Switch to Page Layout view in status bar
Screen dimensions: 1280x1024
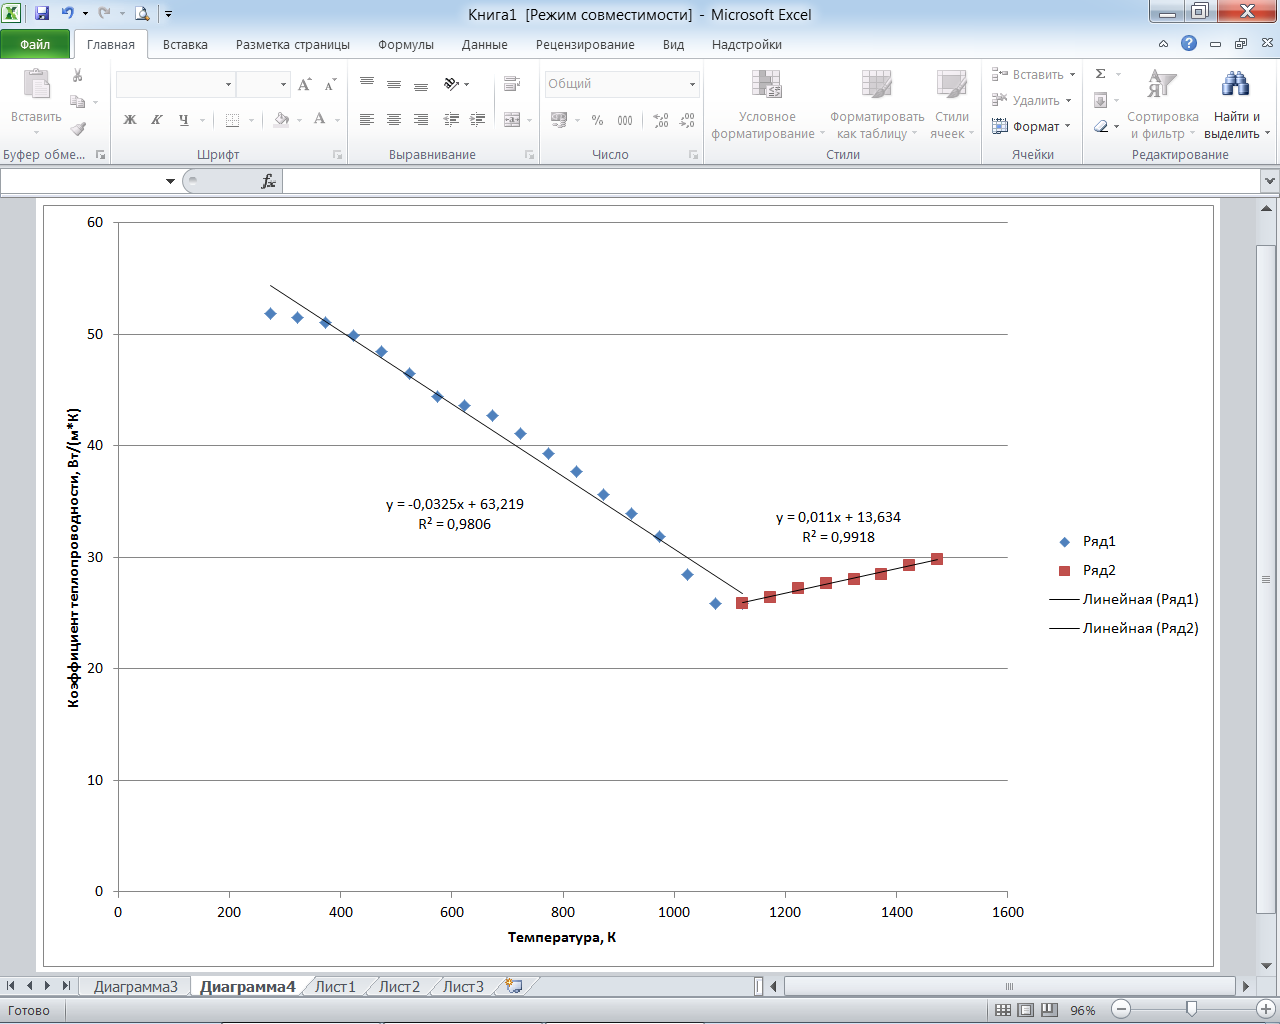click(1026, 1010)
